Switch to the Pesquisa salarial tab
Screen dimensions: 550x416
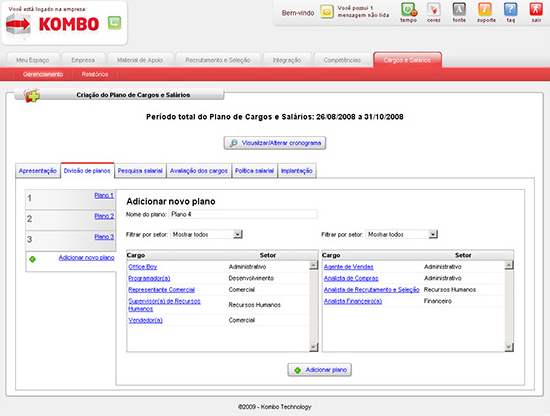click(x=140, y=171)
